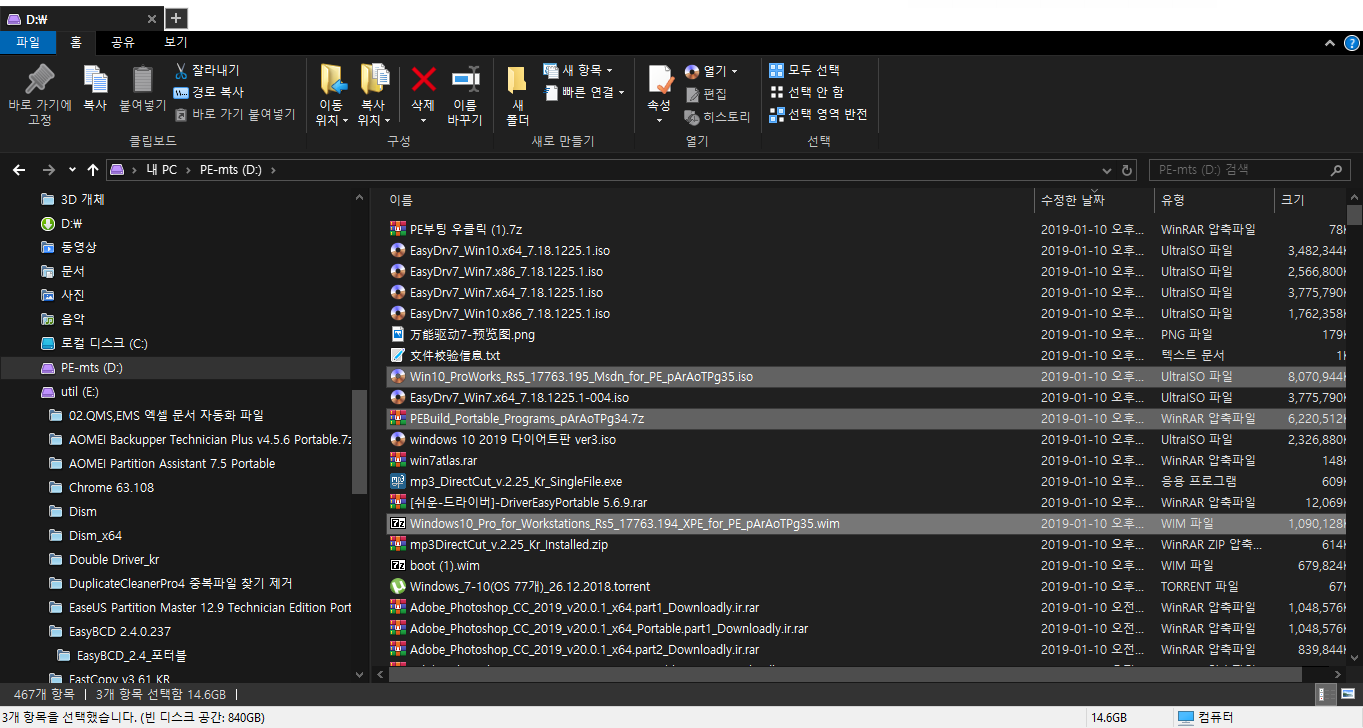The image size is (1363, 728).
Task: Open the Open (열기) dropdown in ribbon
Action: tap(711, 71)
